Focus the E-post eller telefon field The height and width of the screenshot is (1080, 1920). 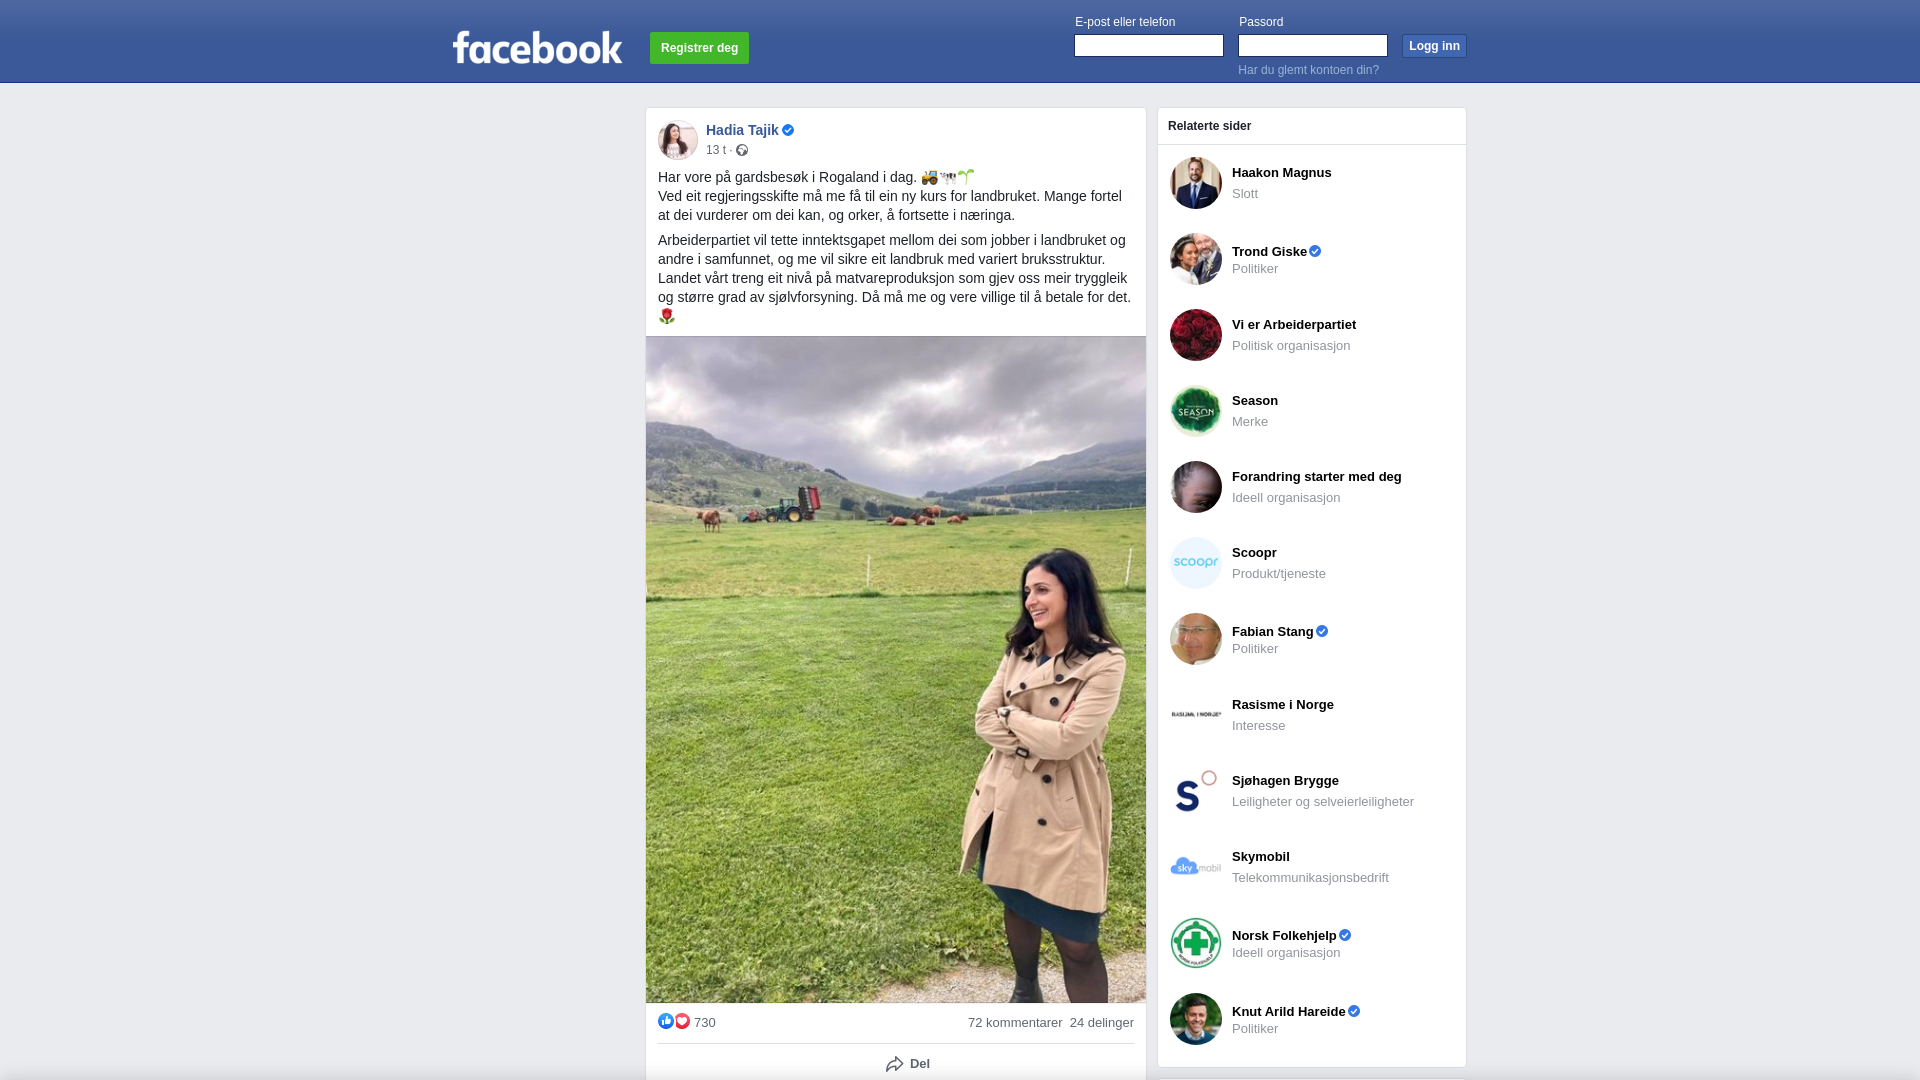1149,46
